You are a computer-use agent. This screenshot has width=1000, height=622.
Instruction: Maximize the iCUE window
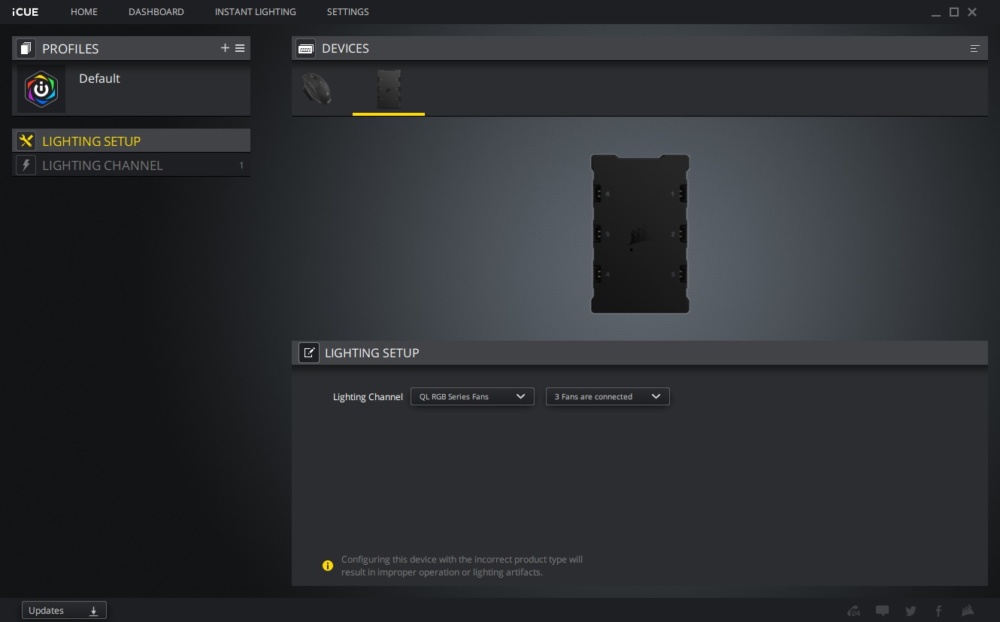coord(954,12)
